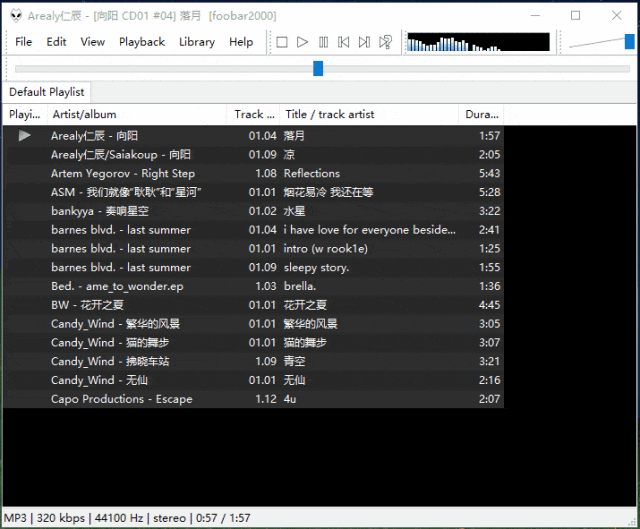Click the spectrum visualization display
Image resolution: width=640 pixels, height=529 pixels.
coord(478,42)
